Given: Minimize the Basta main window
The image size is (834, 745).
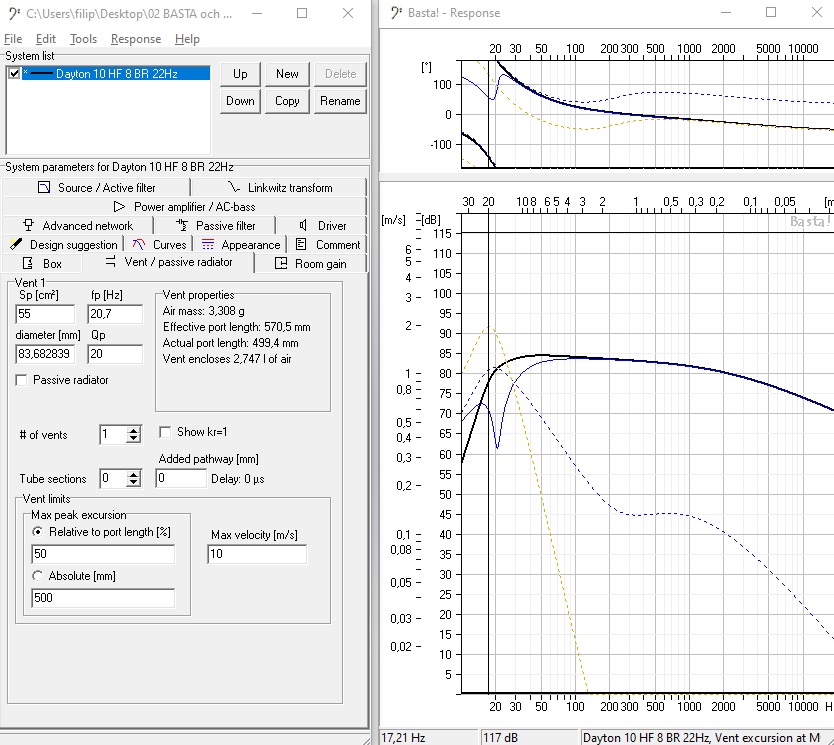Looking at the screenshot, I should point(257,13).
